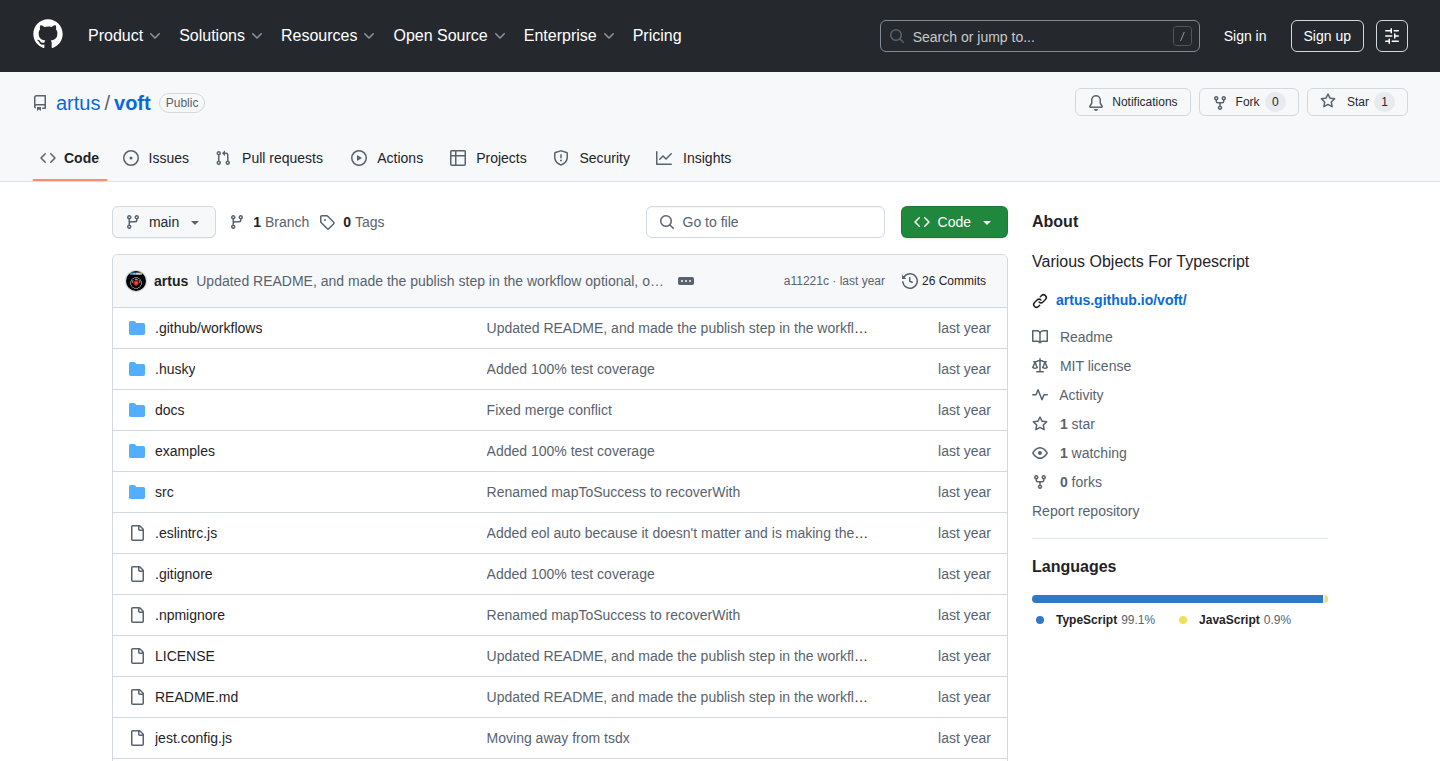
Task: Open the Insights tab
Action: [693, 158]
